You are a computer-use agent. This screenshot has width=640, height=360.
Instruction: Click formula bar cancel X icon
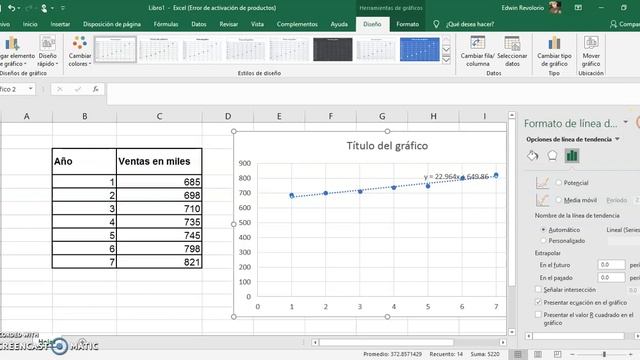[60, 89]
